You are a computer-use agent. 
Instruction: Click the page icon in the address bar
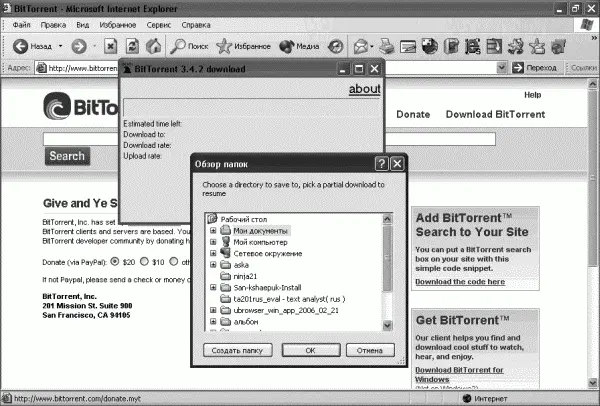click(41, 68)
